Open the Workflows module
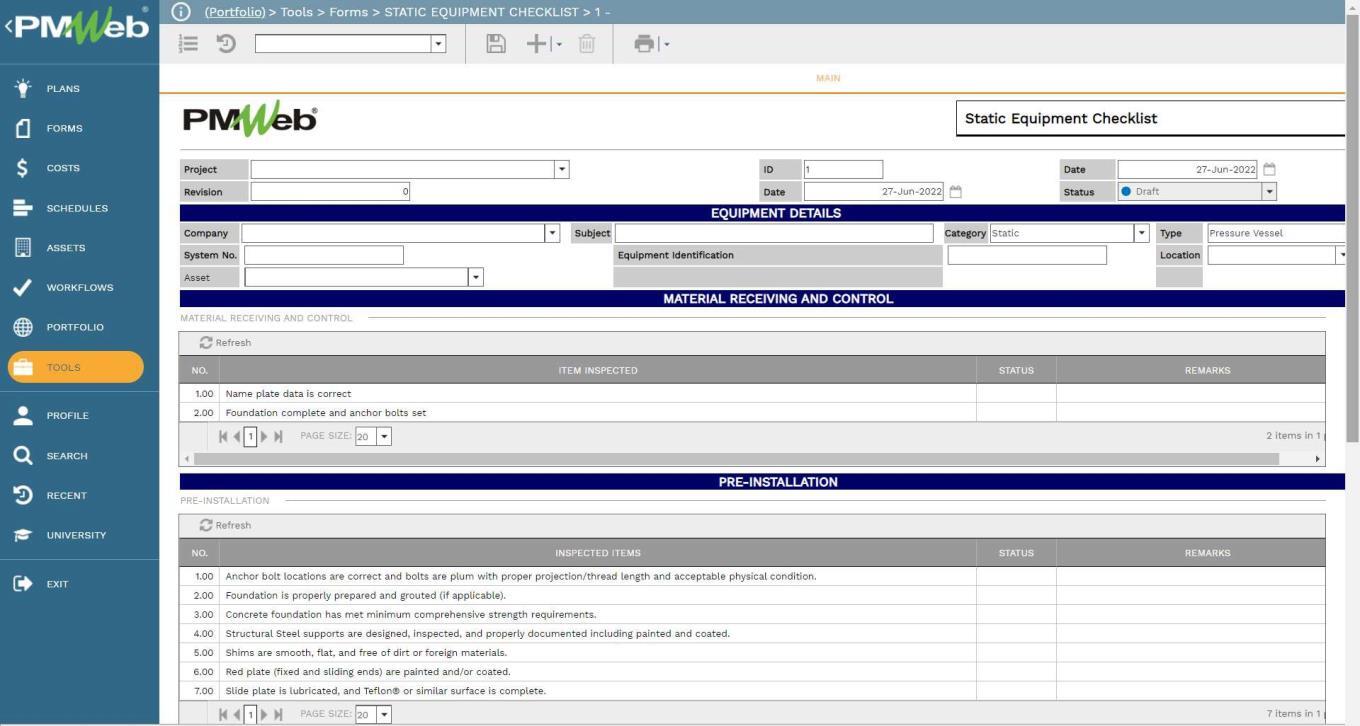This screenshot has width=1360, height=726. (79, 287)
